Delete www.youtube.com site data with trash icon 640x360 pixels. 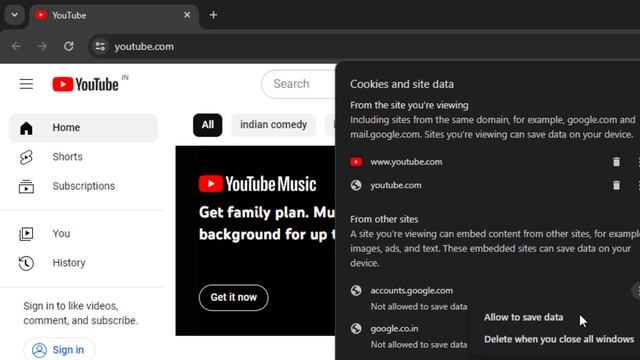tap(616, 162)
